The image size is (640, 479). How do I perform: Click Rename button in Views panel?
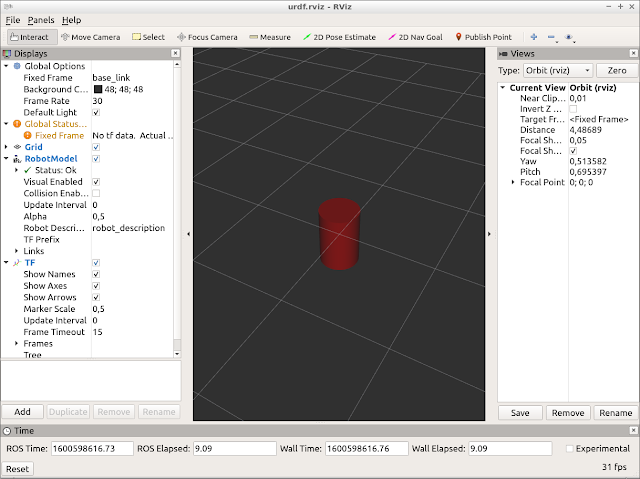point(616,413)
